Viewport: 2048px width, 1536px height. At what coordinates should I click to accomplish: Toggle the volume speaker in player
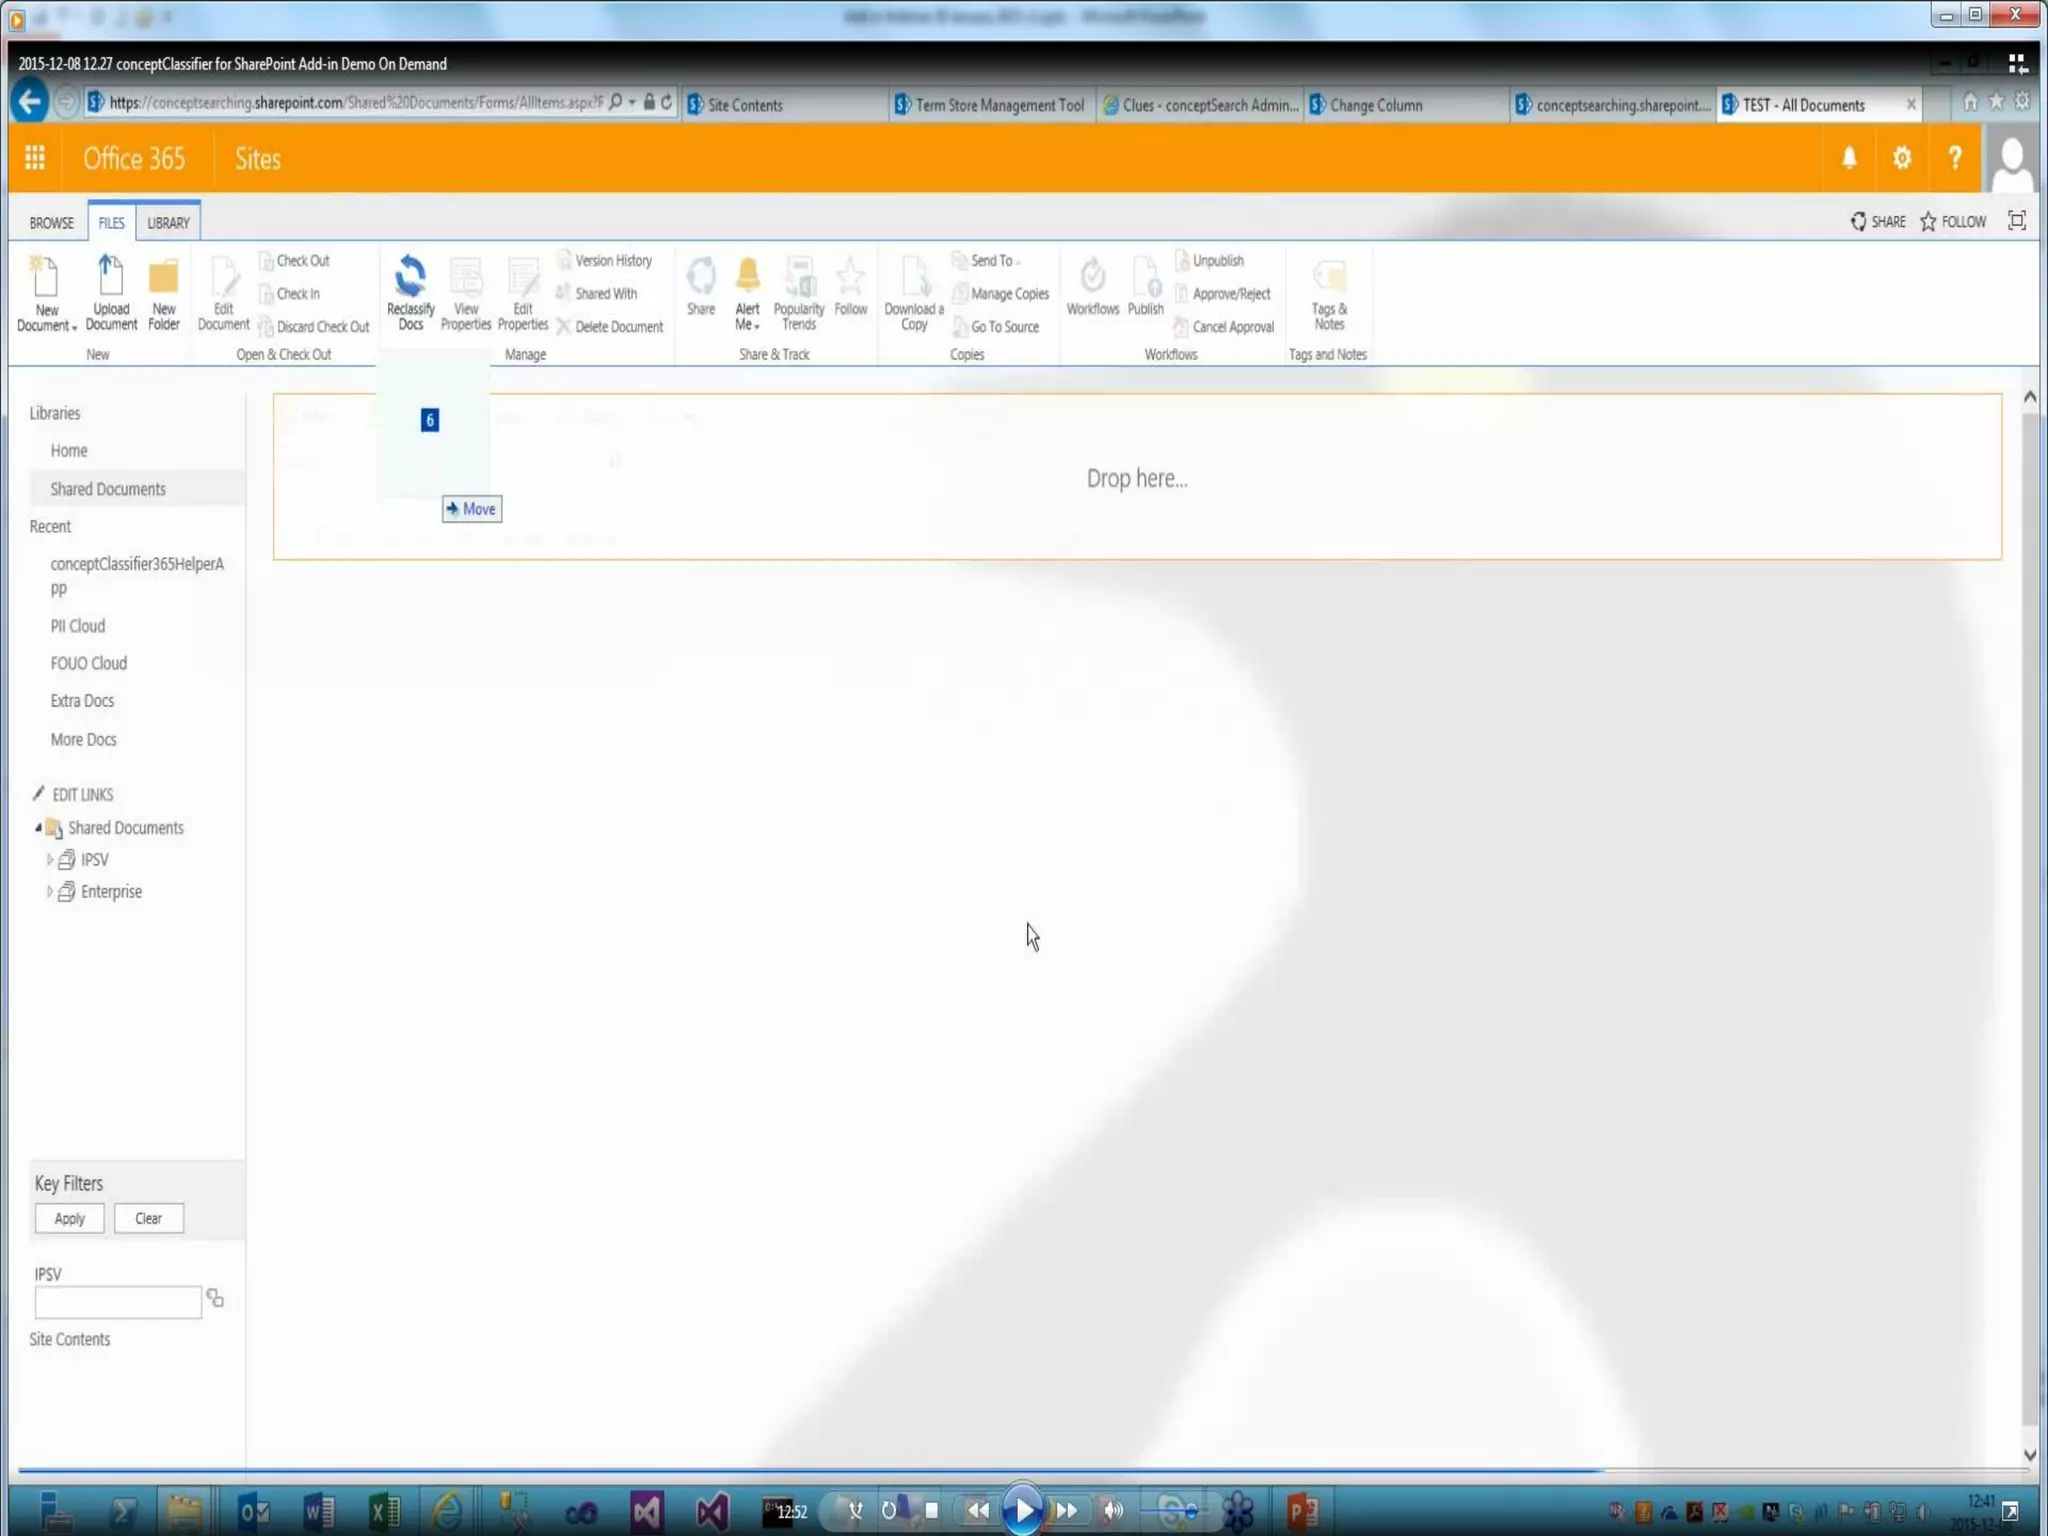point(1112,1510)
